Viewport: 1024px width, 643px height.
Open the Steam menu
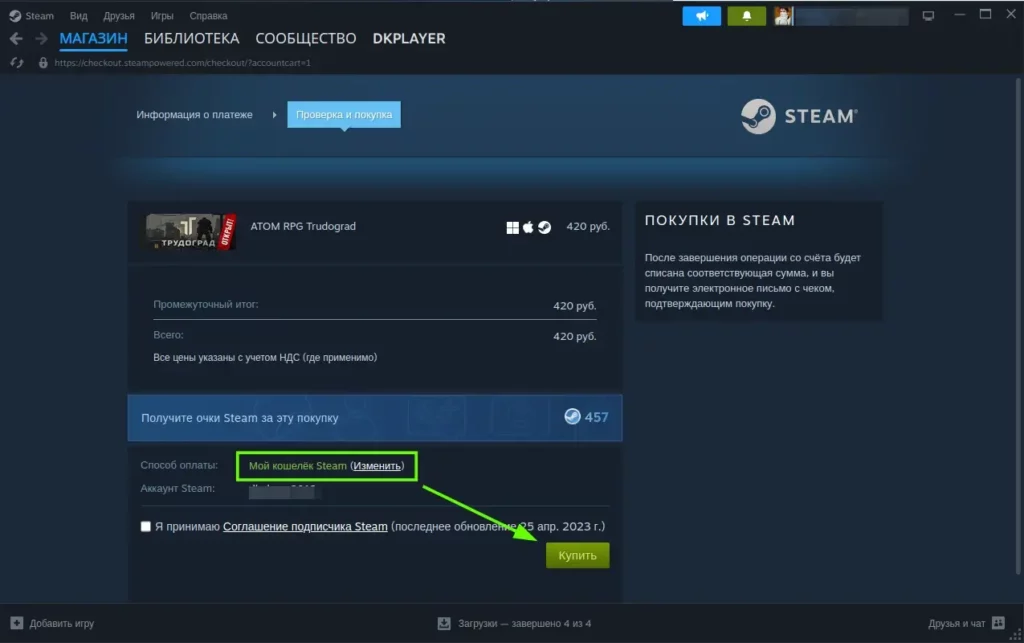click(x=39, y=16)
